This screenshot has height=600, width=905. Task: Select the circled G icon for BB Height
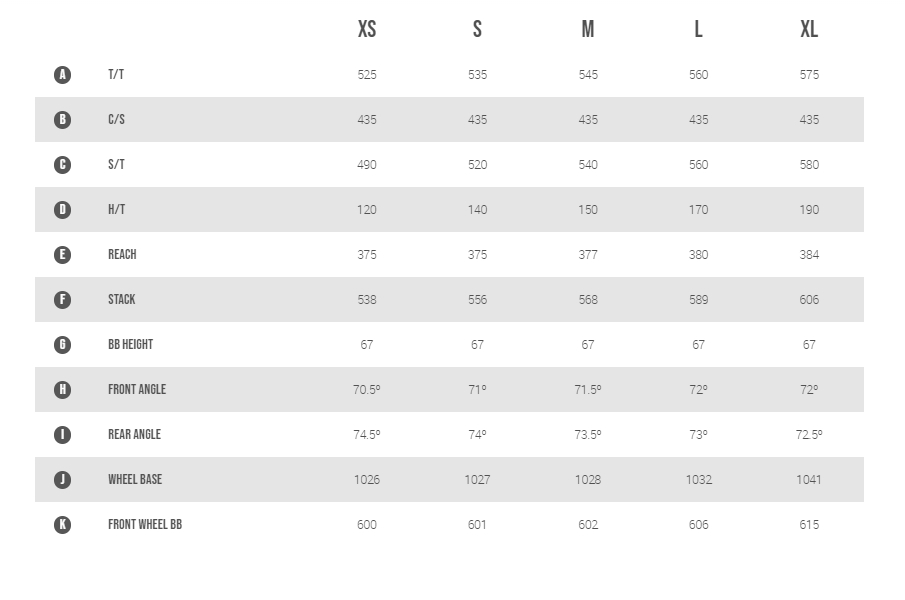click(62, 344)
